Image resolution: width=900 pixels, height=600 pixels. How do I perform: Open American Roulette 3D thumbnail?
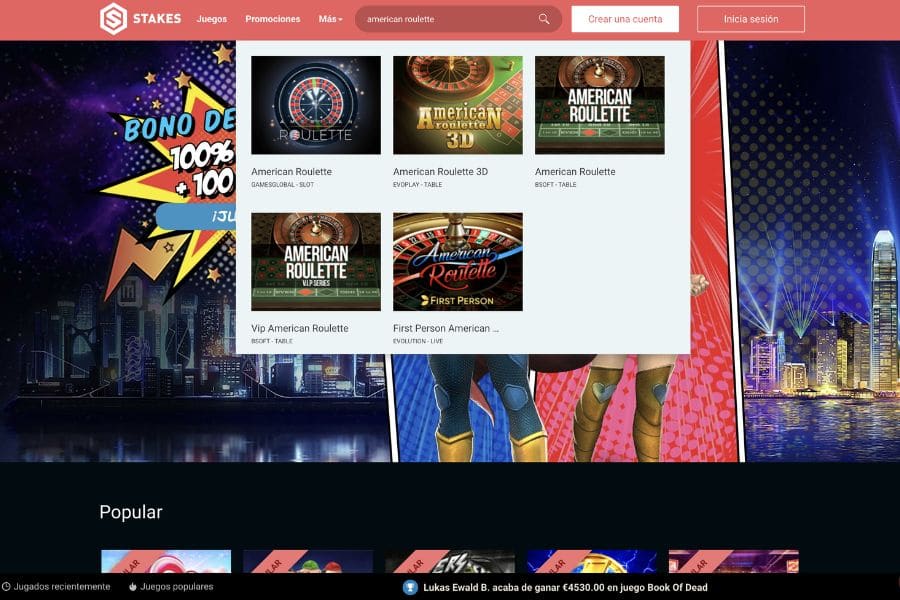pyautogui.click(x=458, y=105)
